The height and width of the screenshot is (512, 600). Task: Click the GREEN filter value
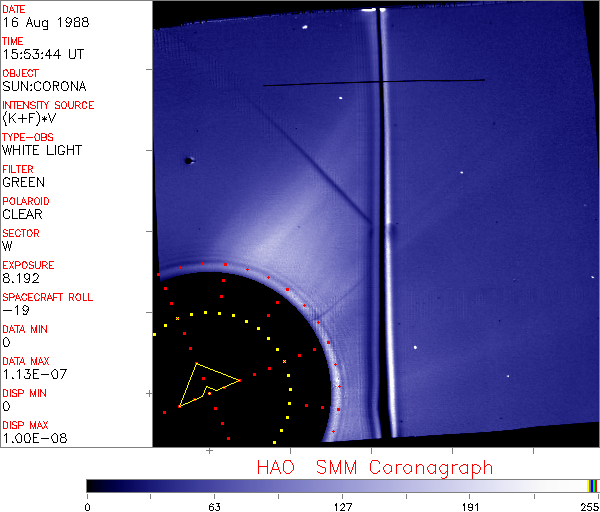(x=23, y=183)
